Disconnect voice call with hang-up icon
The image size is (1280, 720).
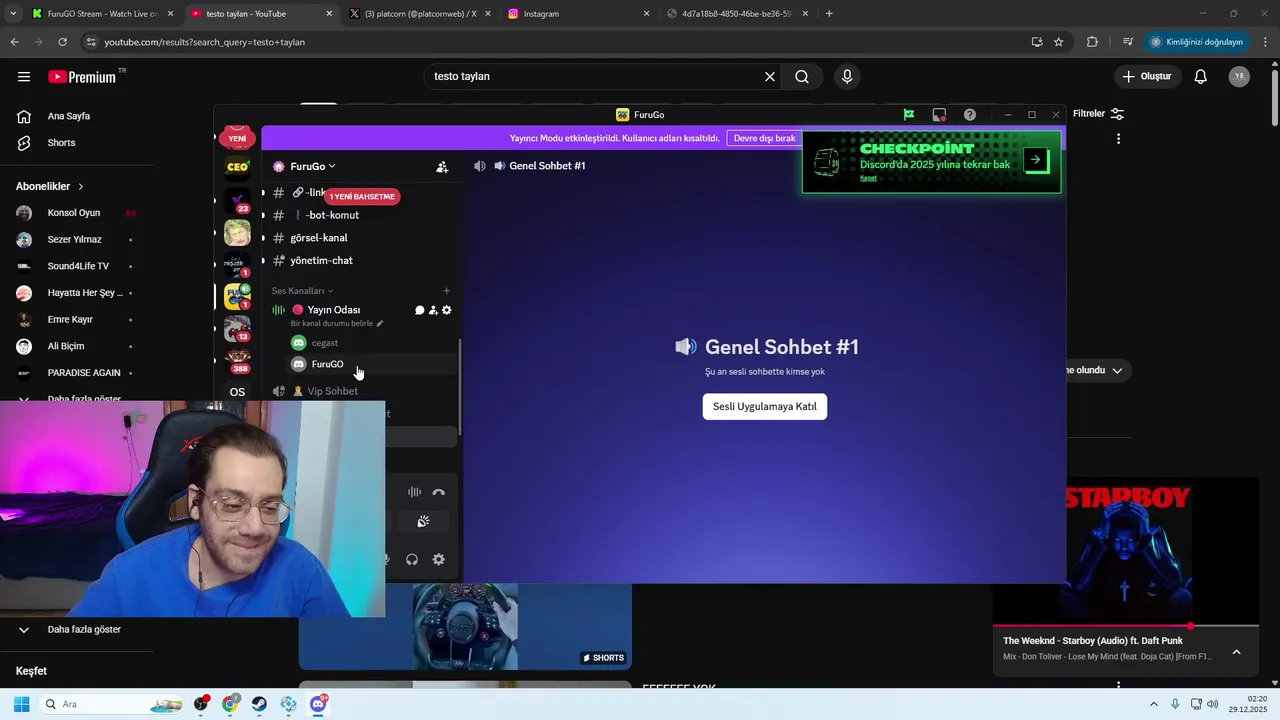click(438, 492)
